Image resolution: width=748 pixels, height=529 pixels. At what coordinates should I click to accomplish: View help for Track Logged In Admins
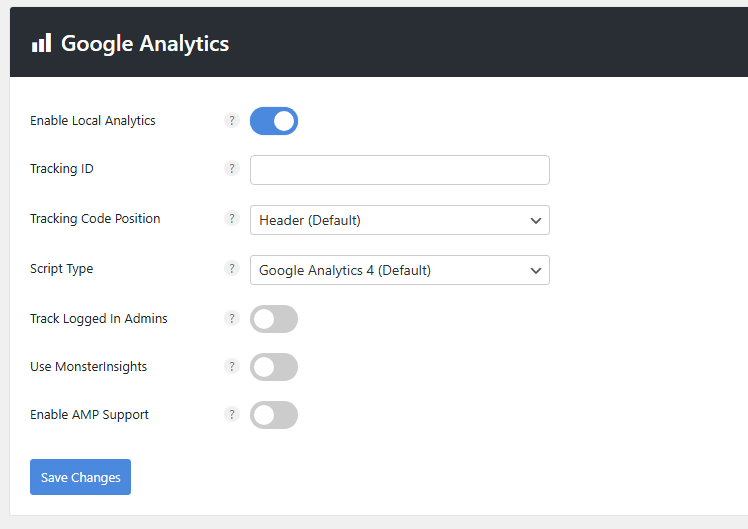(232, 318)
